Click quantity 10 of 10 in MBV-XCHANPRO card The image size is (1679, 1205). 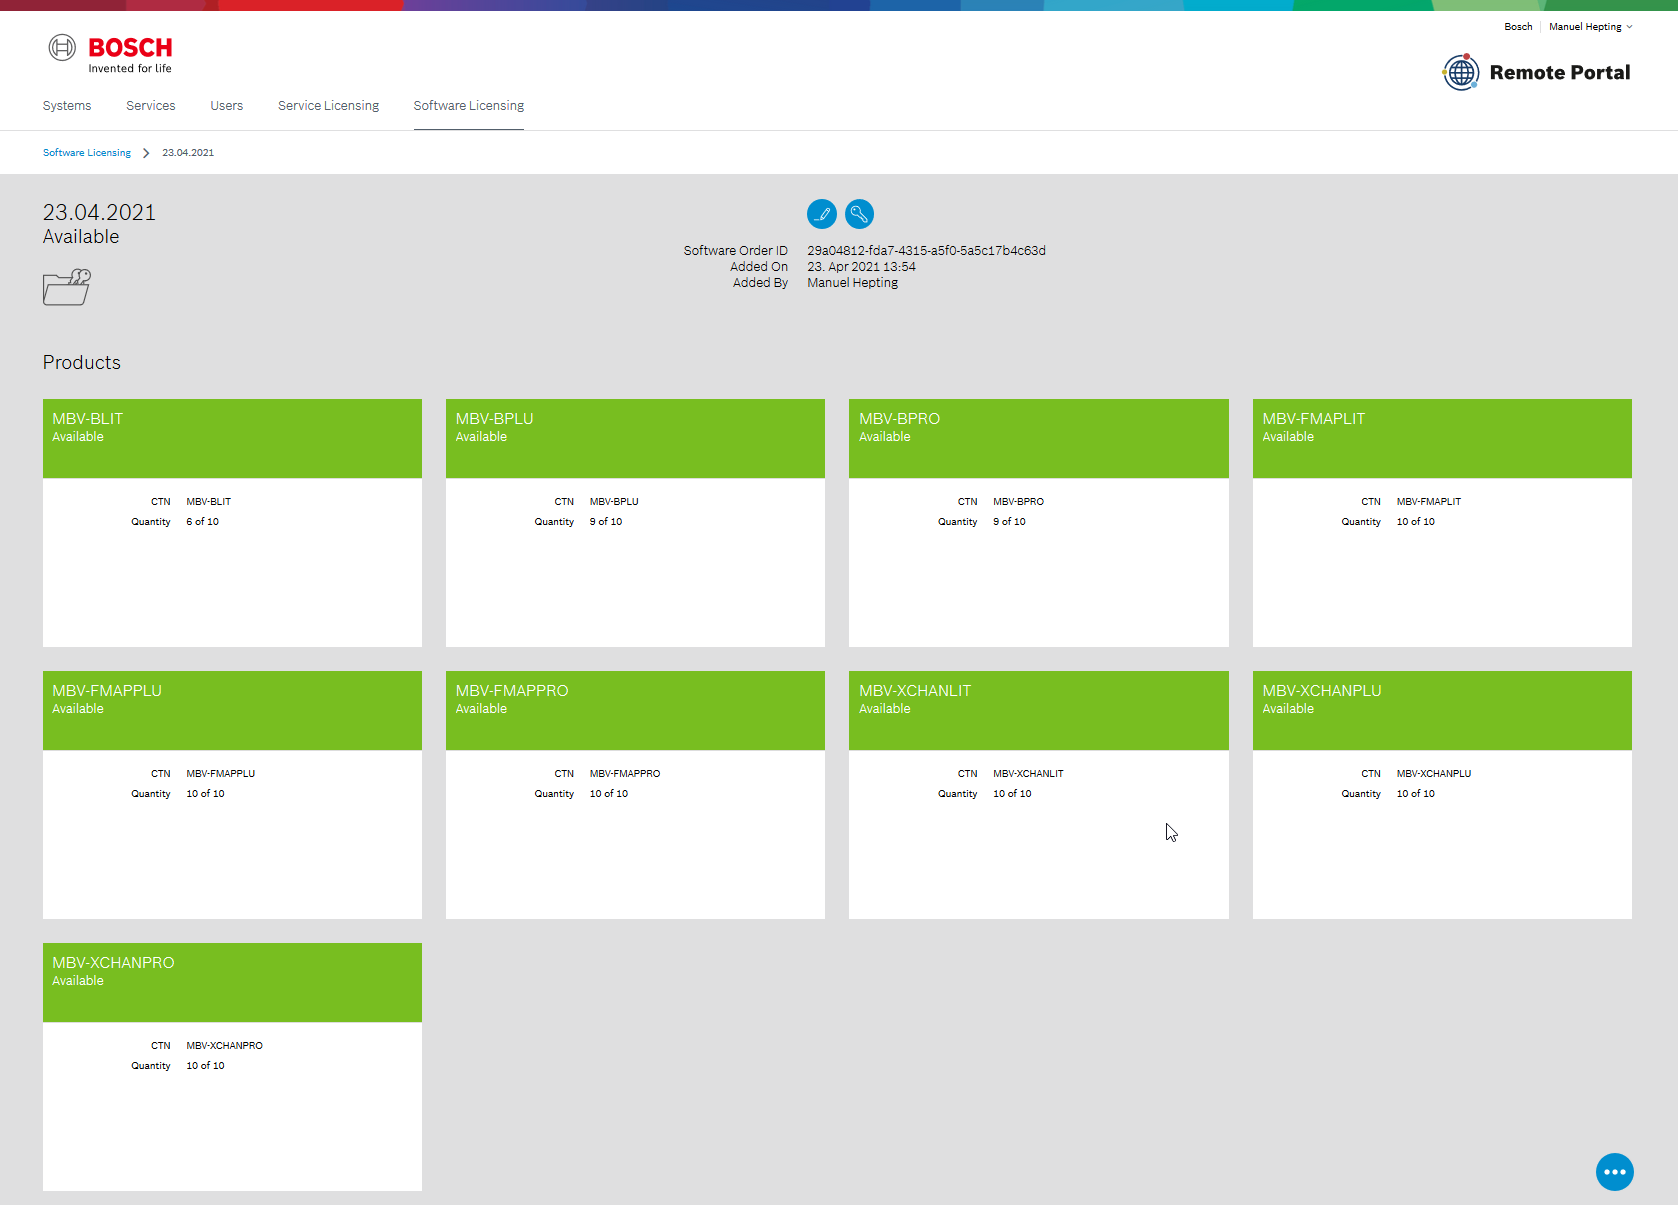tap(206, 1066)
